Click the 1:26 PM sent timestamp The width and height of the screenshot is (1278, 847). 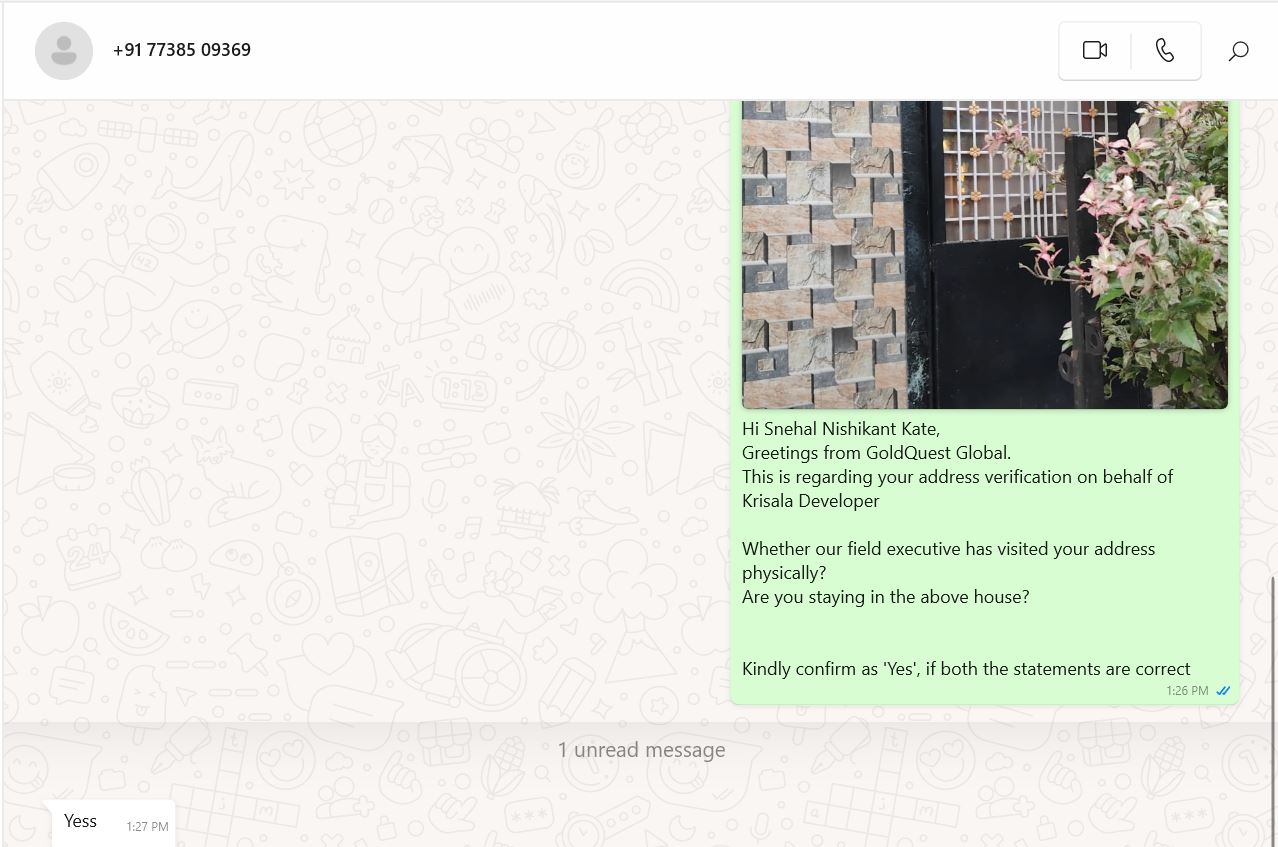(x=1187, y=691)
